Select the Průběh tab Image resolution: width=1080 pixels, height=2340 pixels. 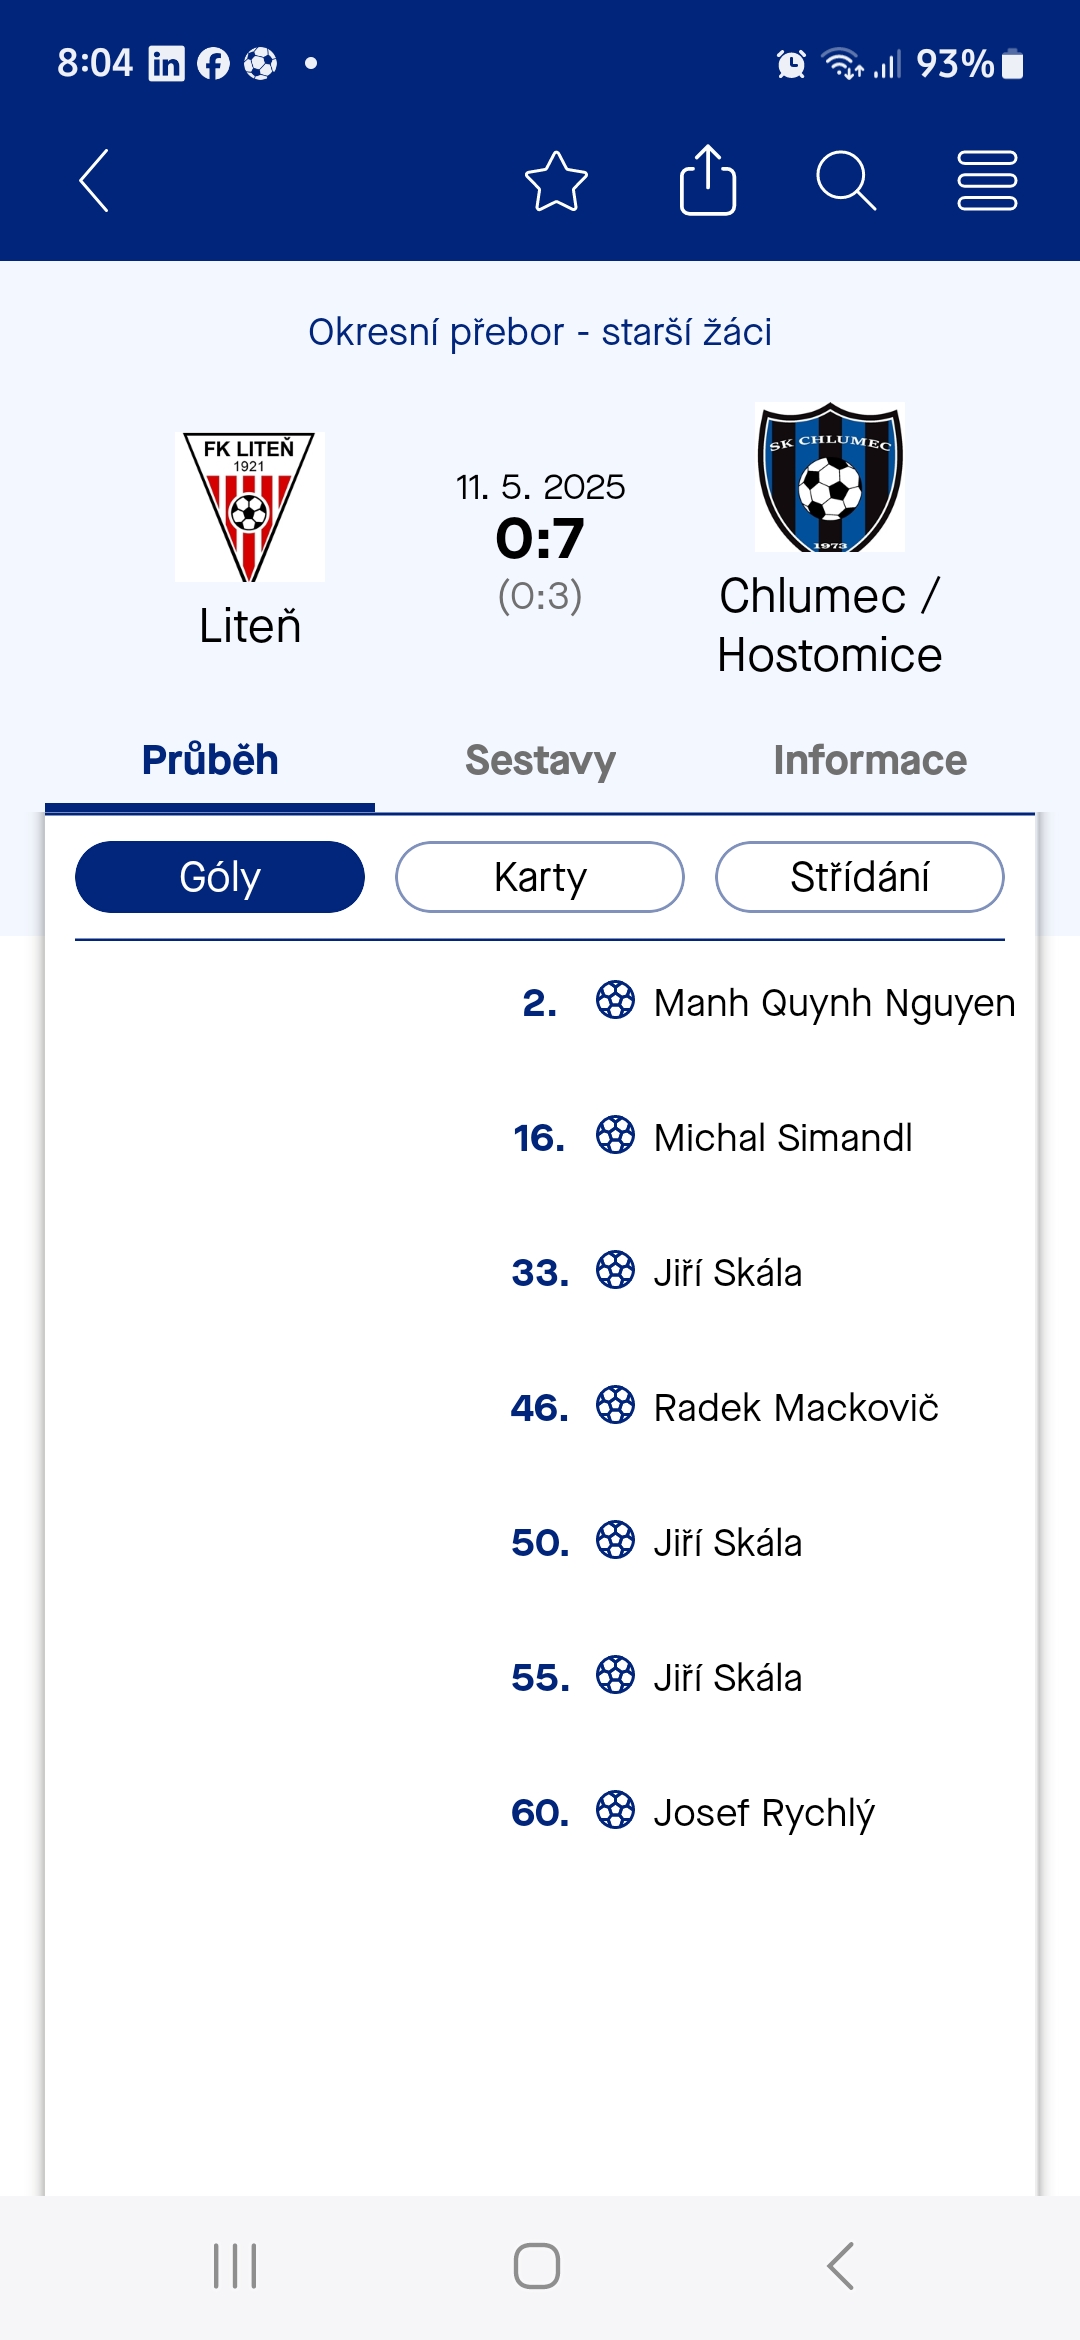tap(210, 761)
